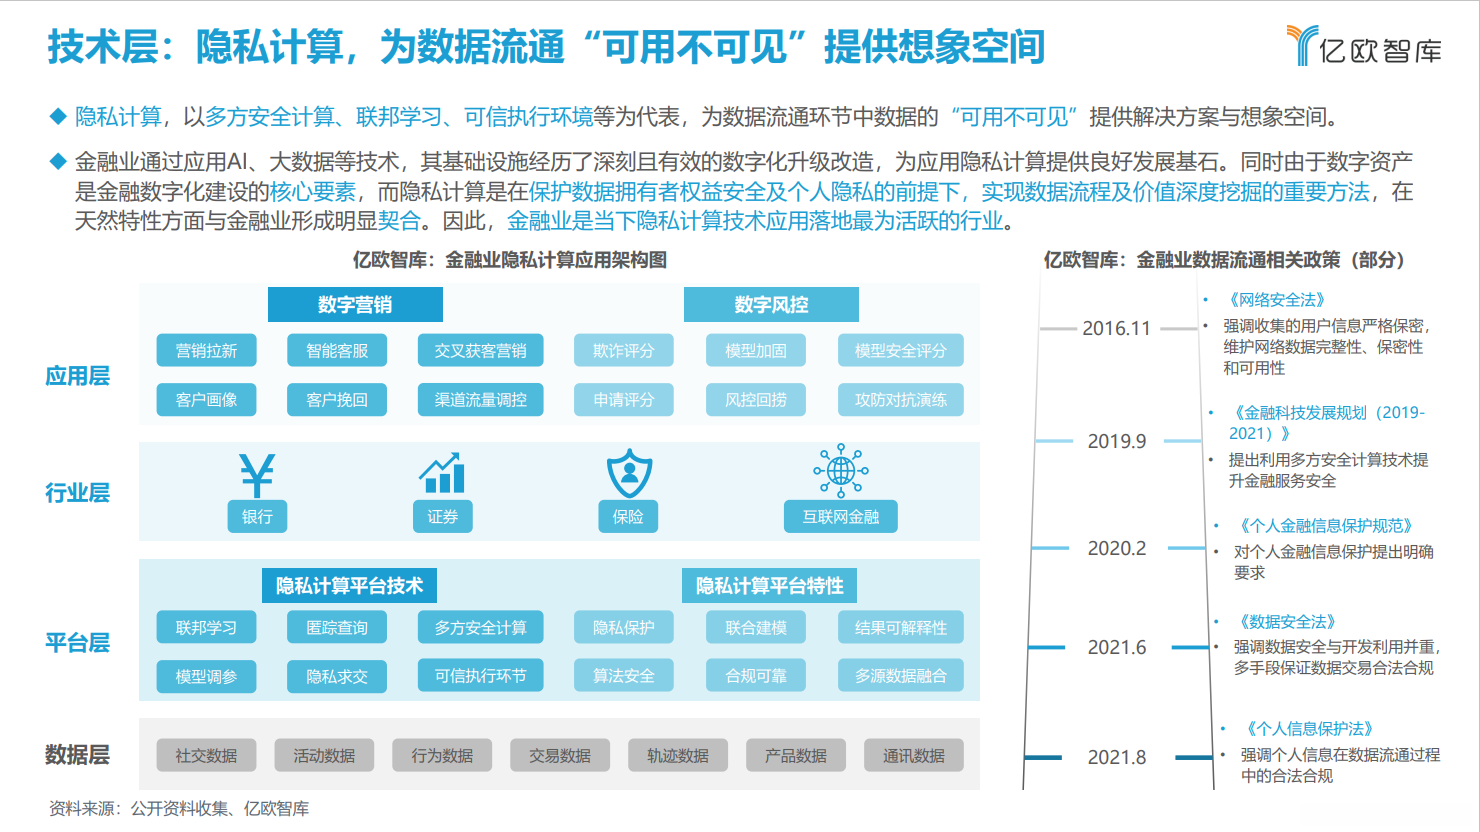1480x832 pixels.
Task: Click the 平台层 row label
Action: pyautogui.click(x=77, y=643)
